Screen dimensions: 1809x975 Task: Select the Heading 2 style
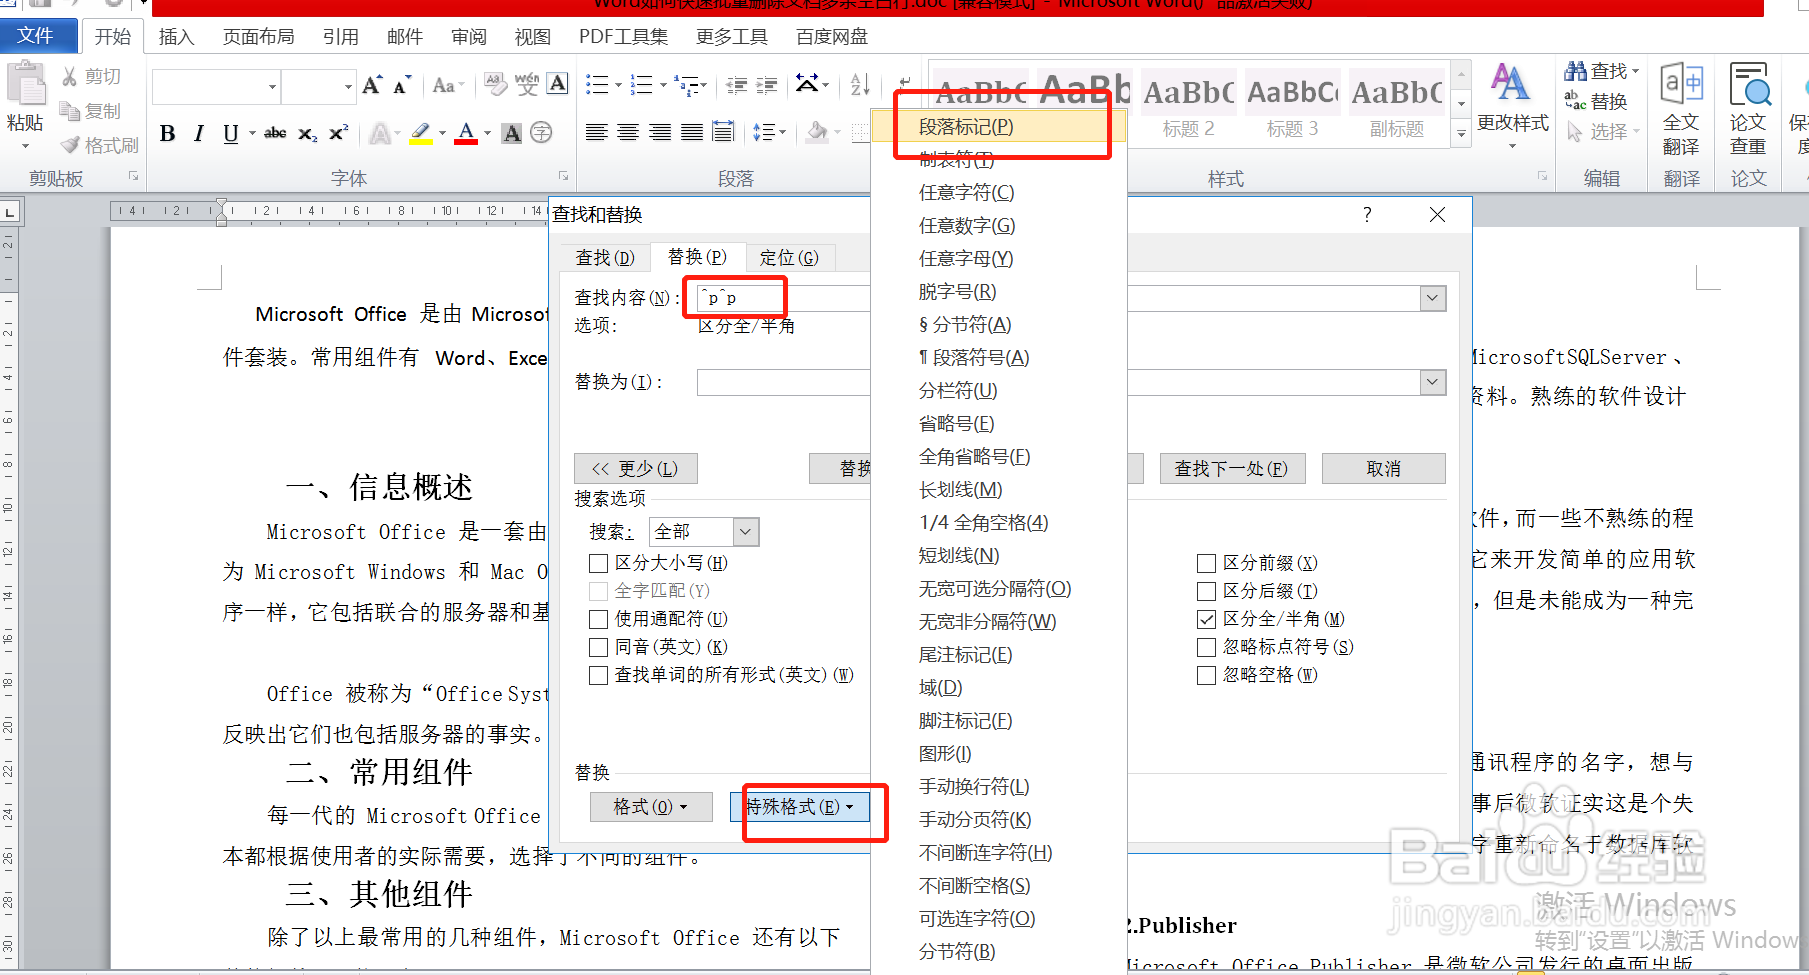pos(1188,105)
